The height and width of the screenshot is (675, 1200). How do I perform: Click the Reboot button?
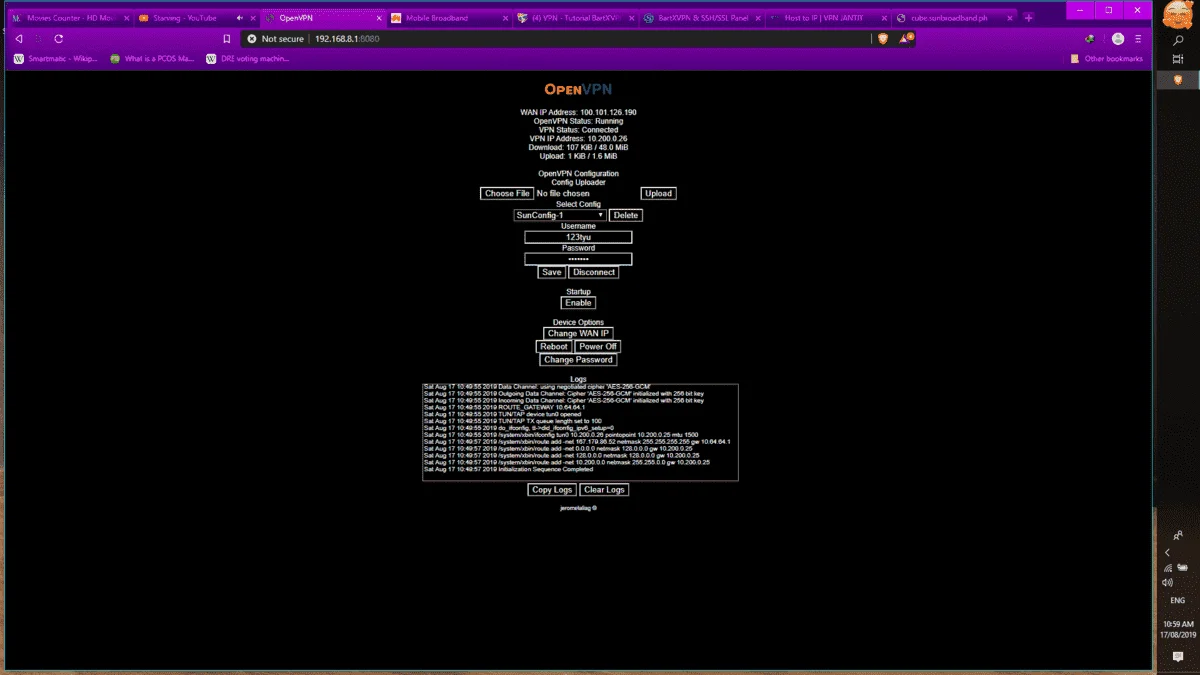click(554, 346)
